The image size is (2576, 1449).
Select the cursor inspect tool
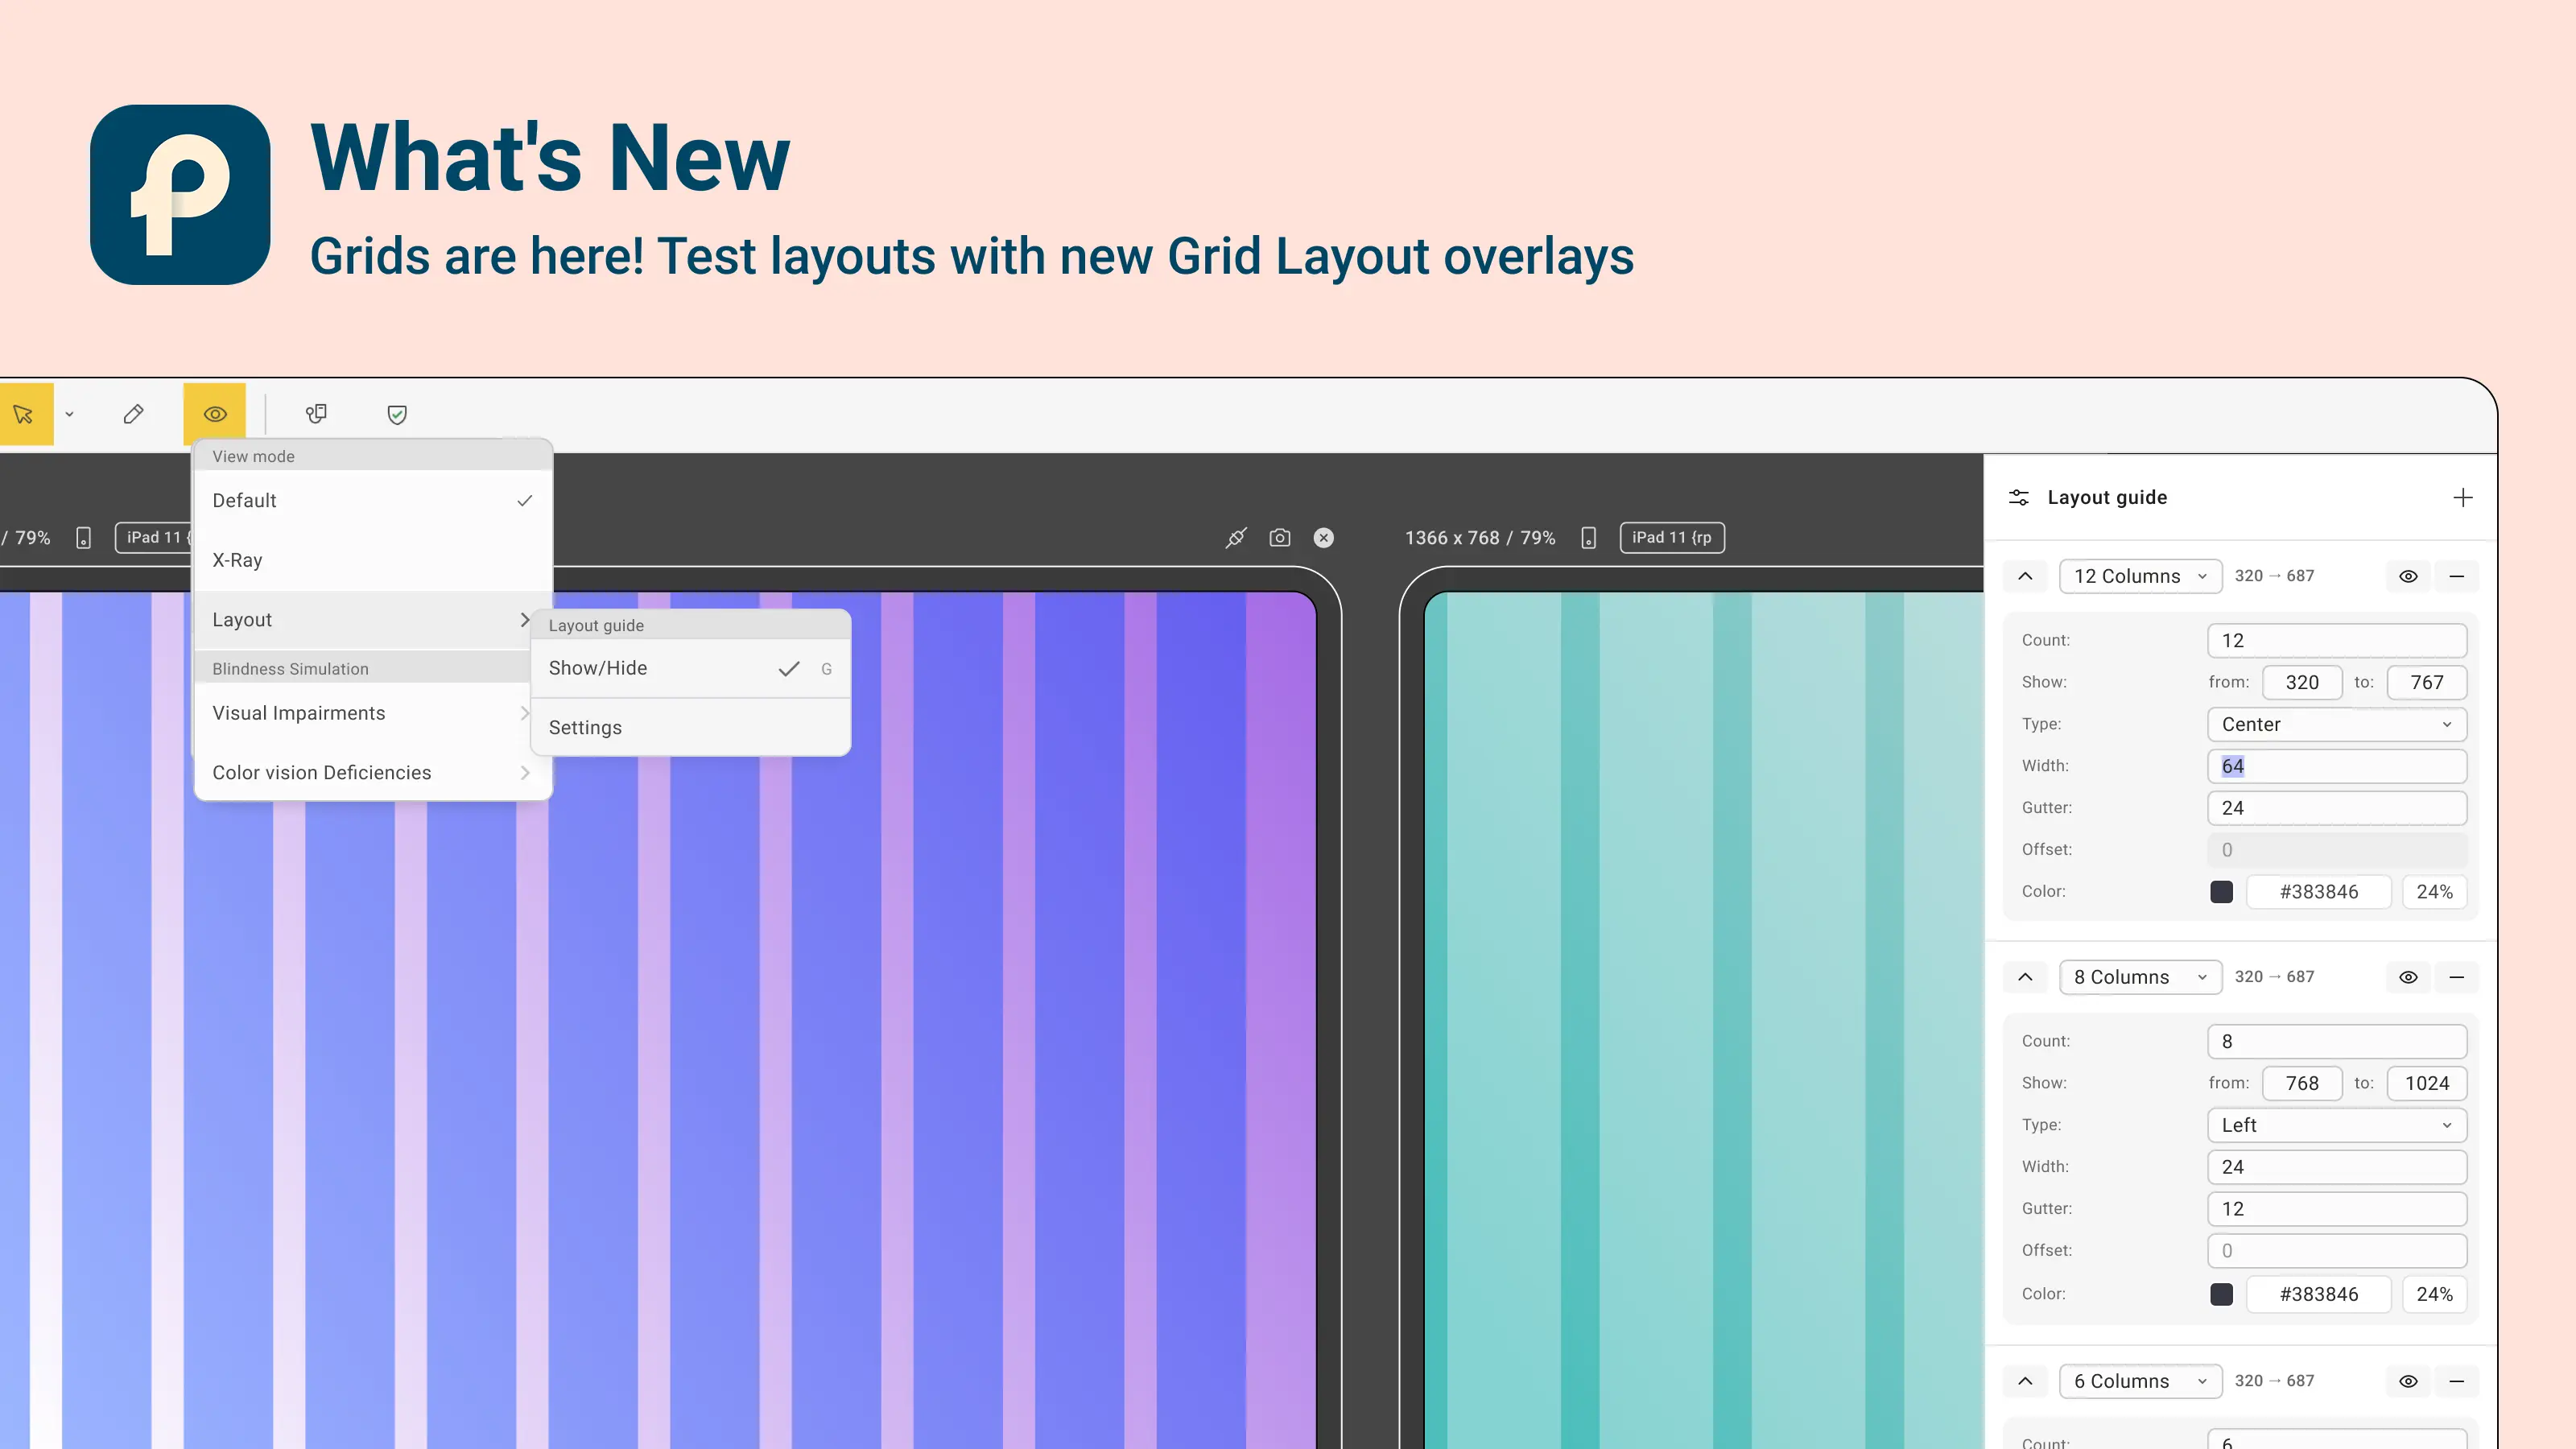pyautogui.click(x=25, y=414)
